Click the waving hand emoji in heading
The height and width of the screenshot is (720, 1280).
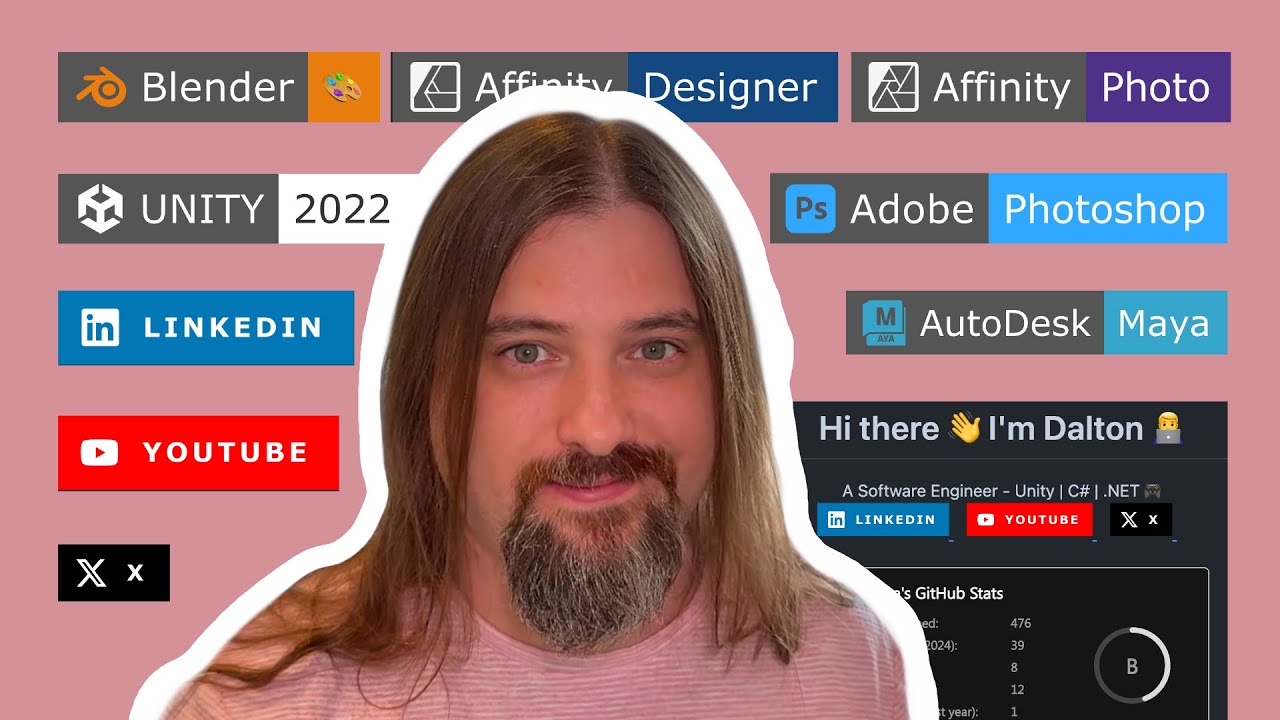tap(965, 429)
